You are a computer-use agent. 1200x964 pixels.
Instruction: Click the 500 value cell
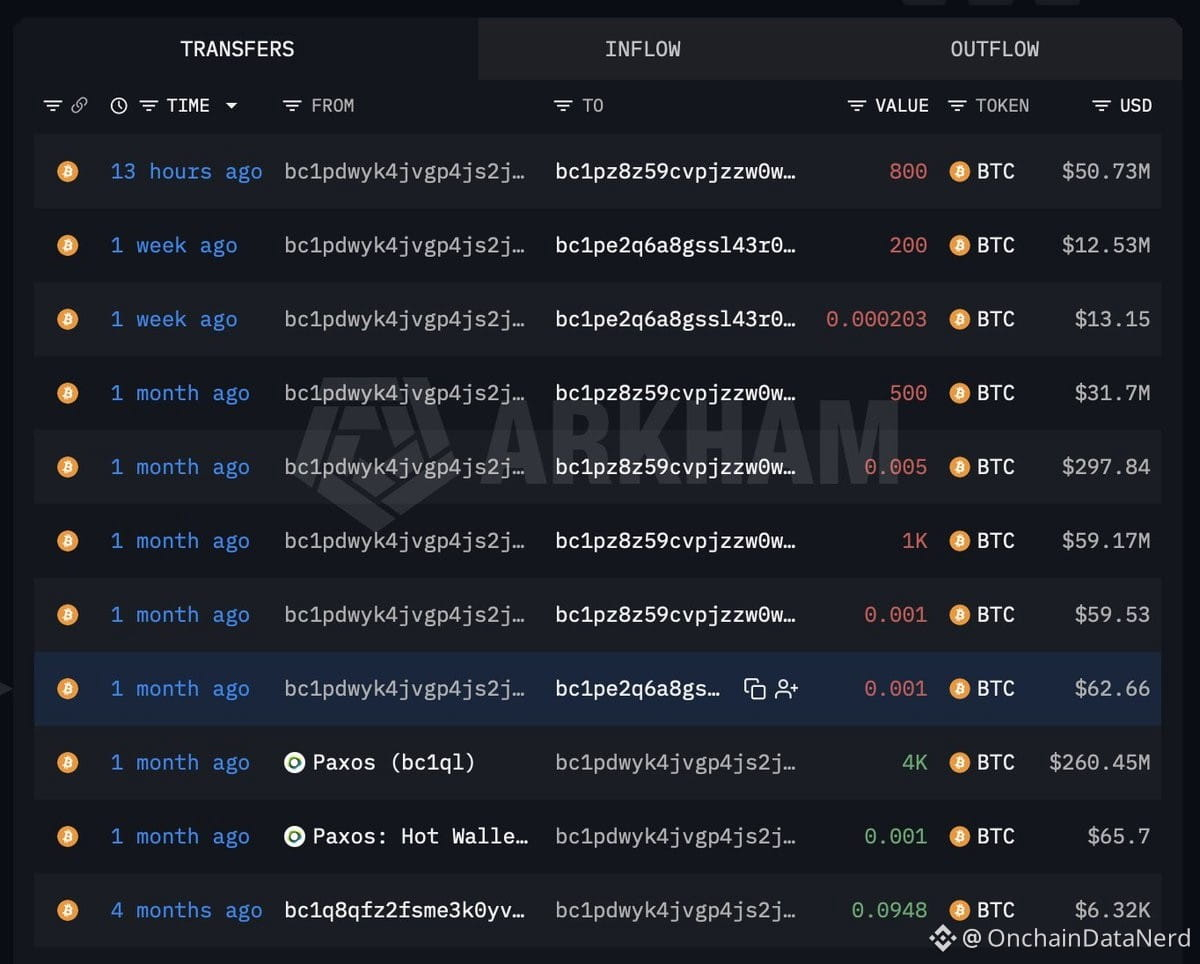click(908, 393)
